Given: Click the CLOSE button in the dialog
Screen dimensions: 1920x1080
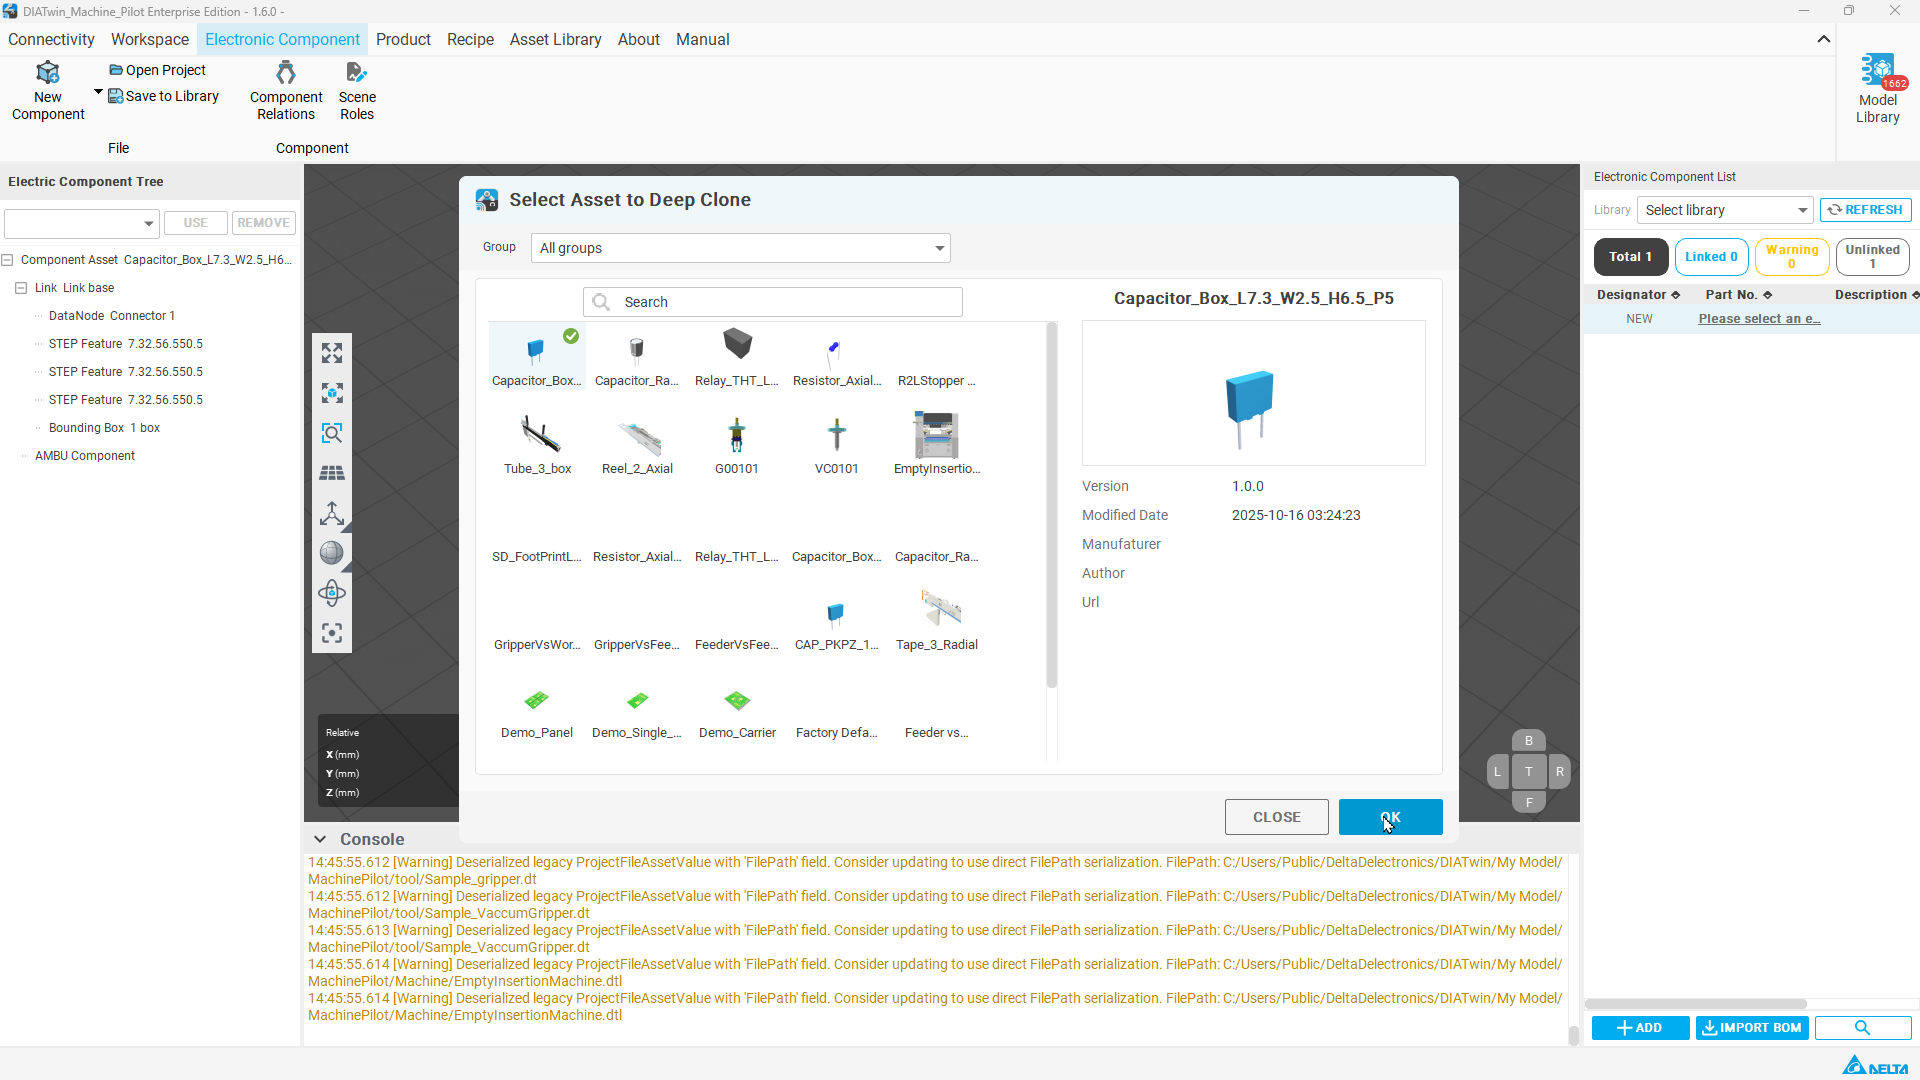Looking at the screenshot, I should click(1276, 817).
